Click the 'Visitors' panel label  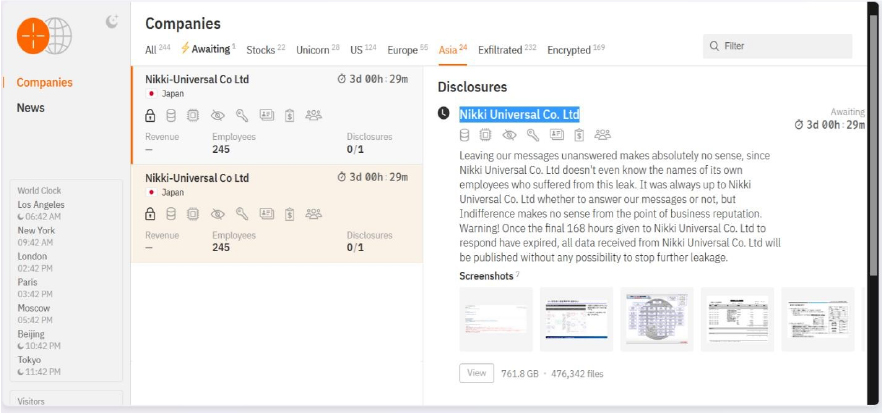pyautogui.click(x=31, y=402)
